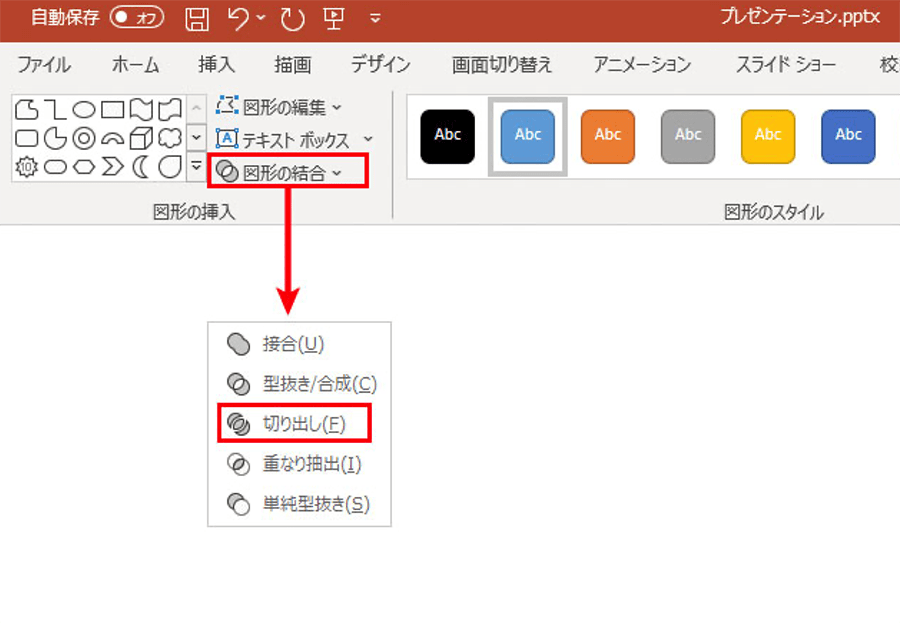Select the oval shape
The width and height of the screenshot is (900, 623).
tap(84, 109)
